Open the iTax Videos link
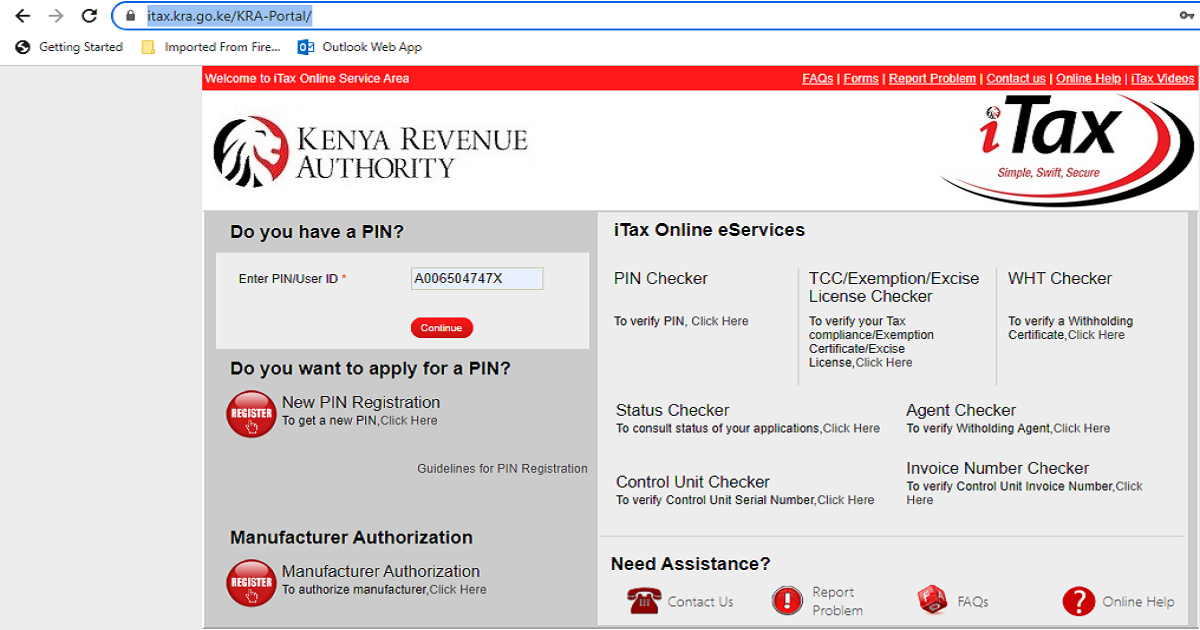This screenshot has width=1200, height=630. tap(1163, 79)
